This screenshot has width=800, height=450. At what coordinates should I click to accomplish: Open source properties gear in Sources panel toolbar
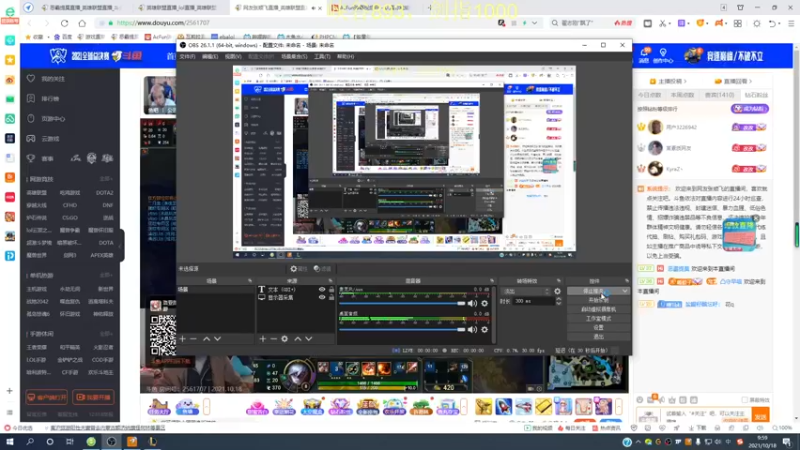coord(285,339)
